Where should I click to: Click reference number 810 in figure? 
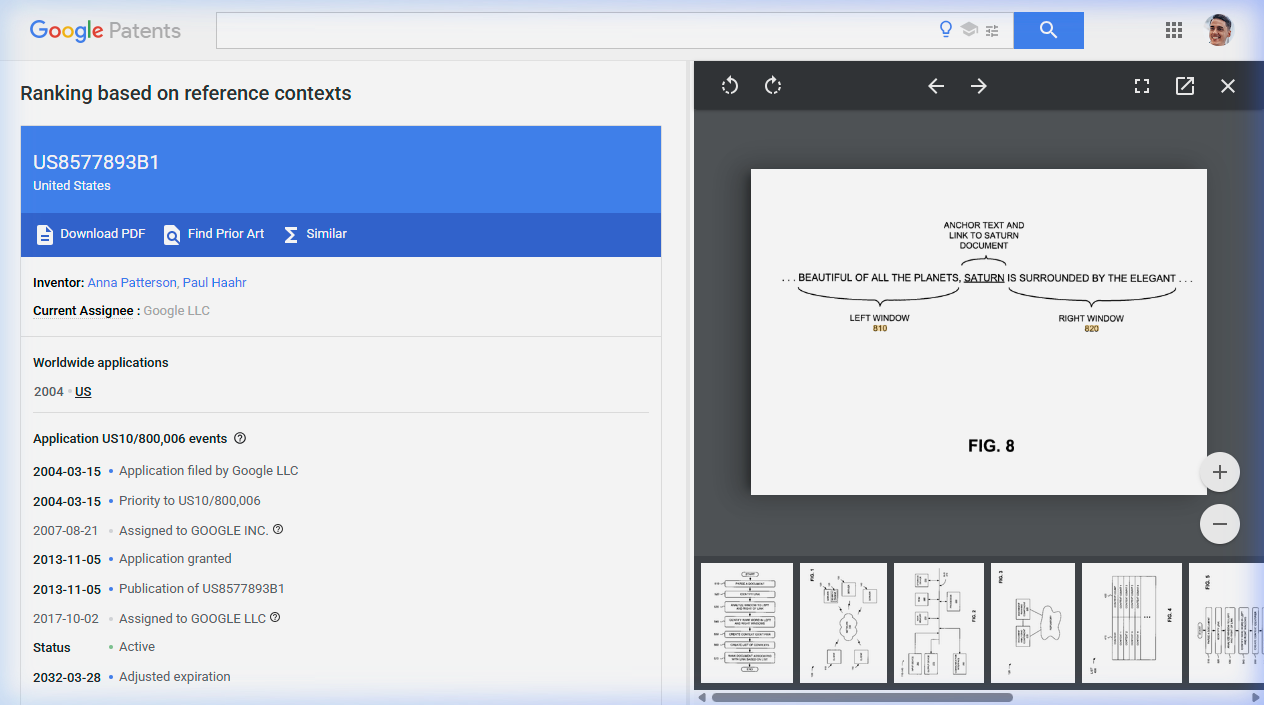880,329
